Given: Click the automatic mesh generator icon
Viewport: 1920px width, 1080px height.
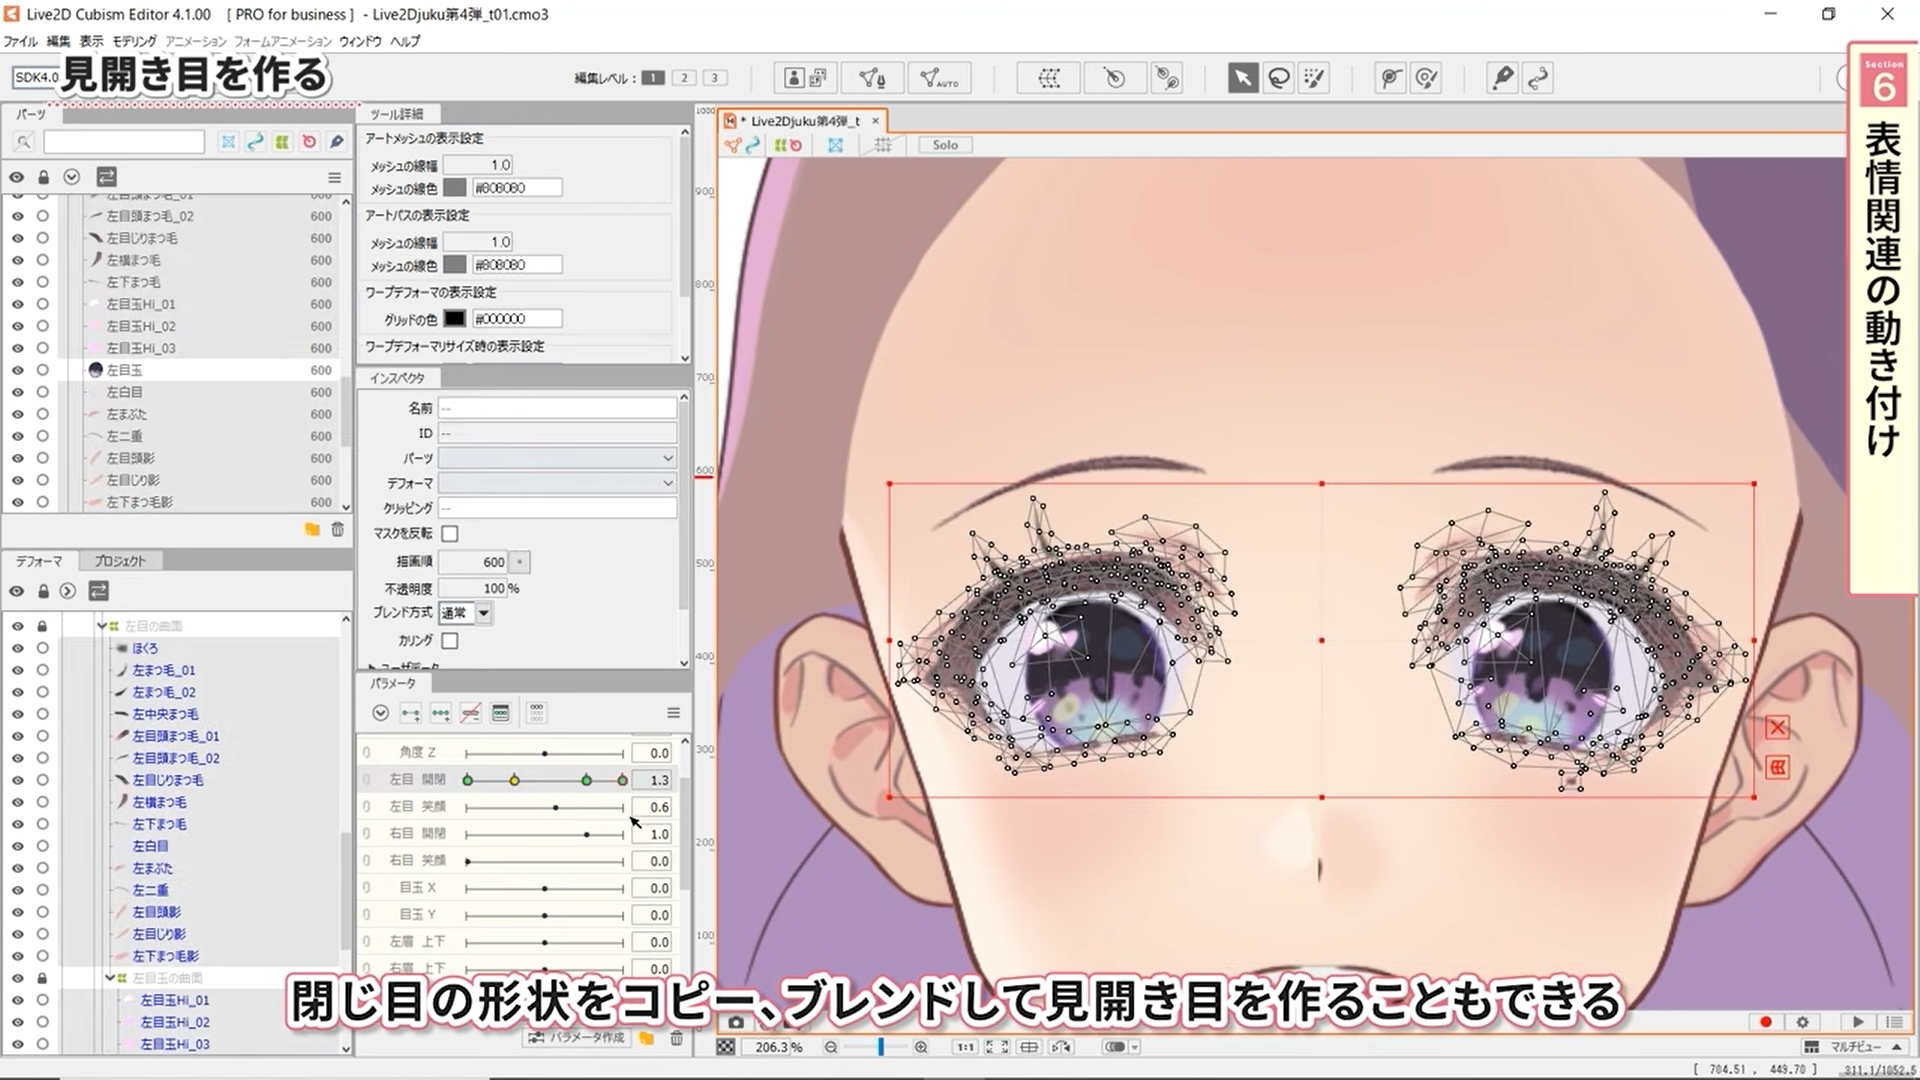Looking at the screenshot, I should click(x=938, y=78).
